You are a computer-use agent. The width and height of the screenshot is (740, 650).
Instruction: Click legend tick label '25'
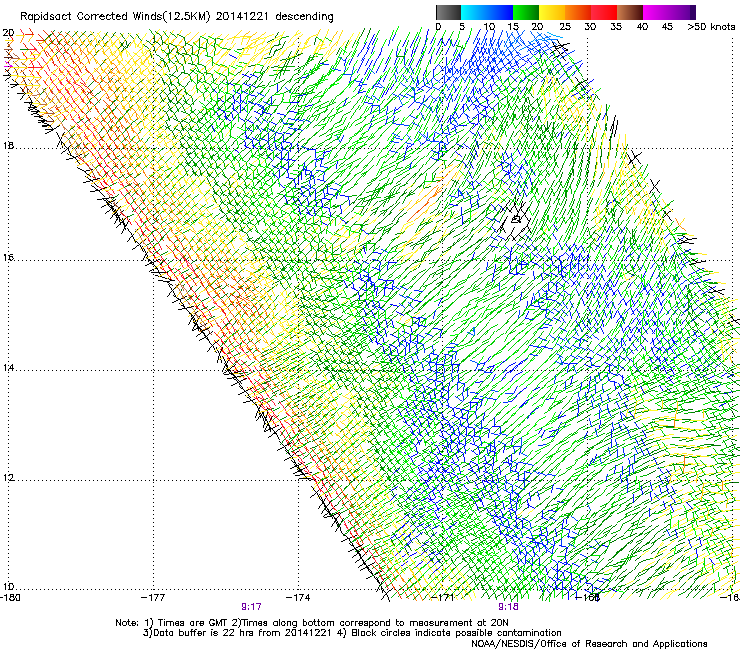tap(565, 27)
